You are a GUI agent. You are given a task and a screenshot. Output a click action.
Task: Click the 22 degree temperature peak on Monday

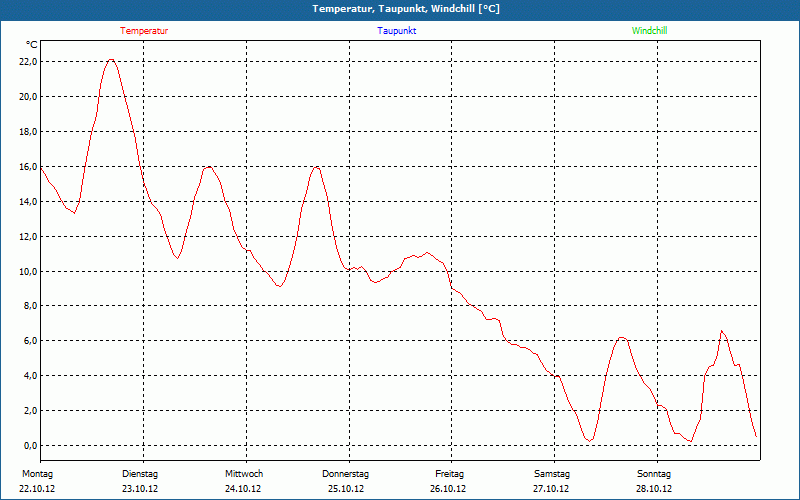111,60
